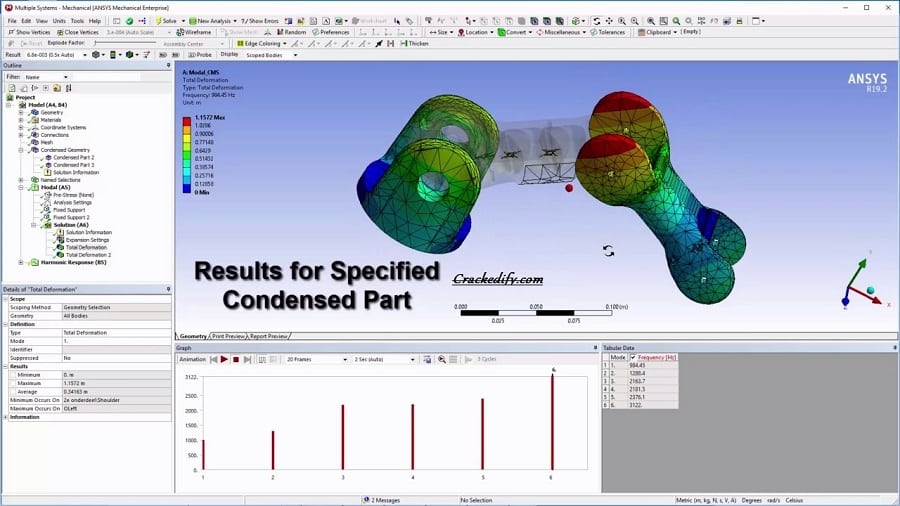Click the export animation video icon
Screen dimensions: 900x506
427,359
